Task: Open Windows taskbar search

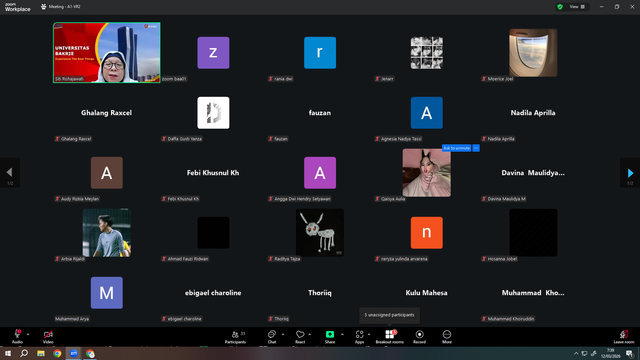Action: point(24,353)
